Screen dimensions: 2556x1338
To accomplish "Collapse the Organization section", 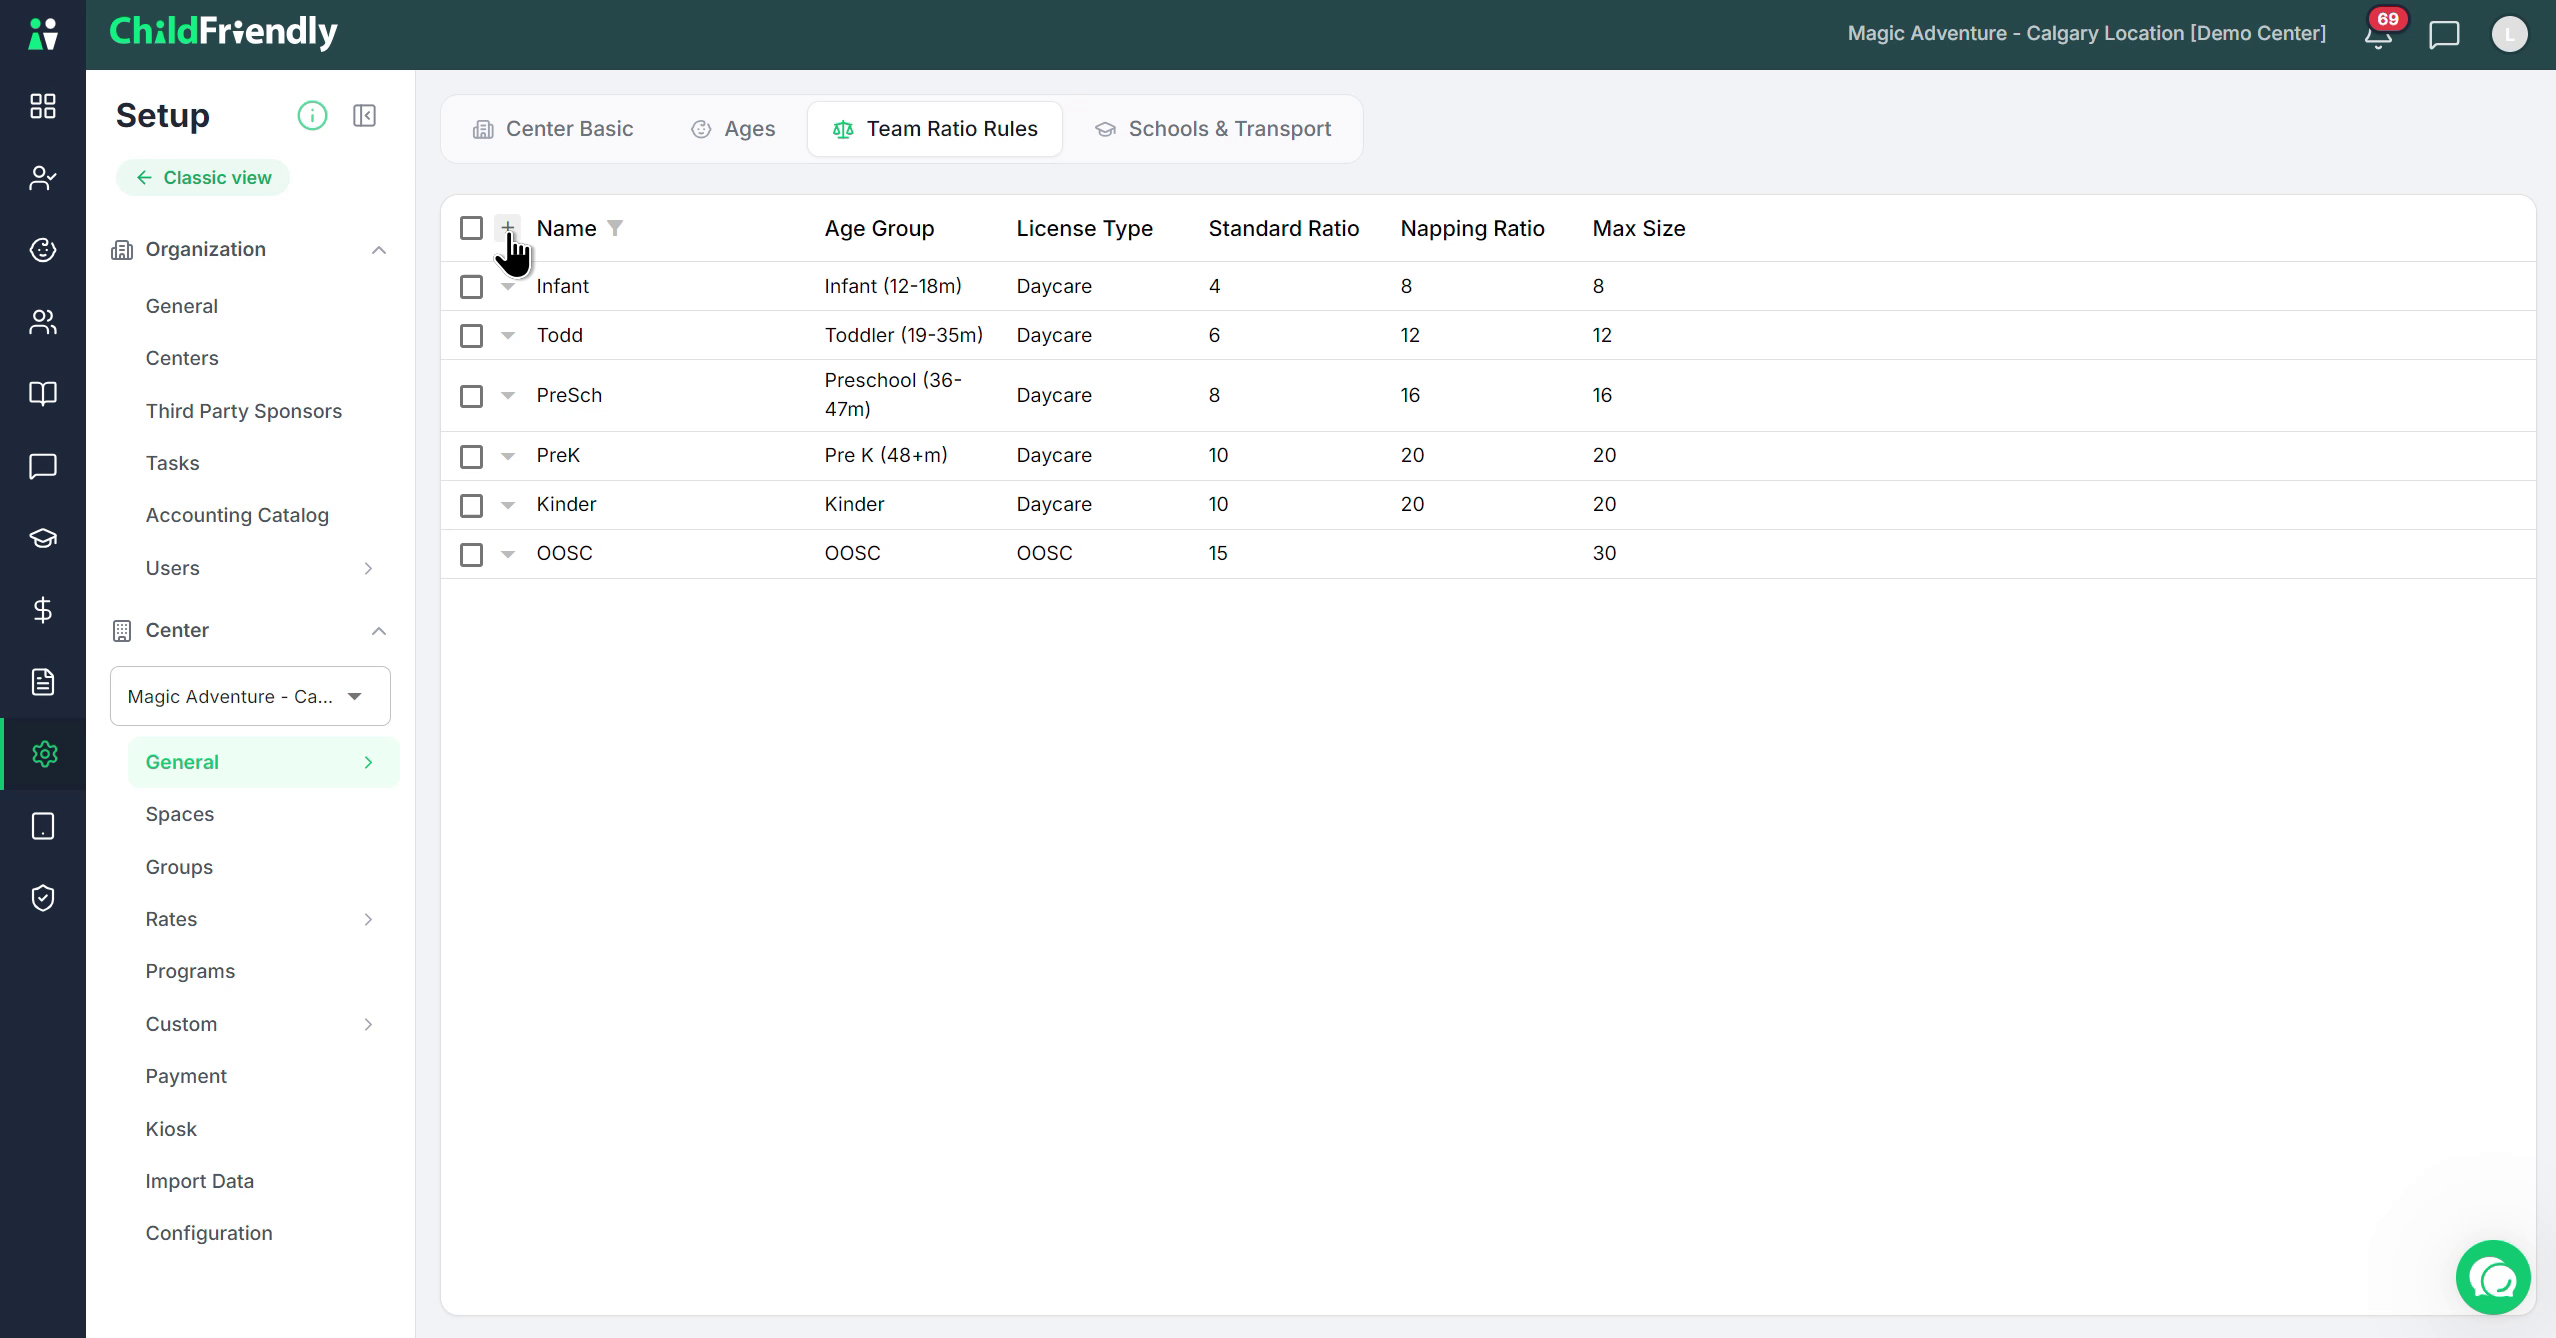I will 379,250.
